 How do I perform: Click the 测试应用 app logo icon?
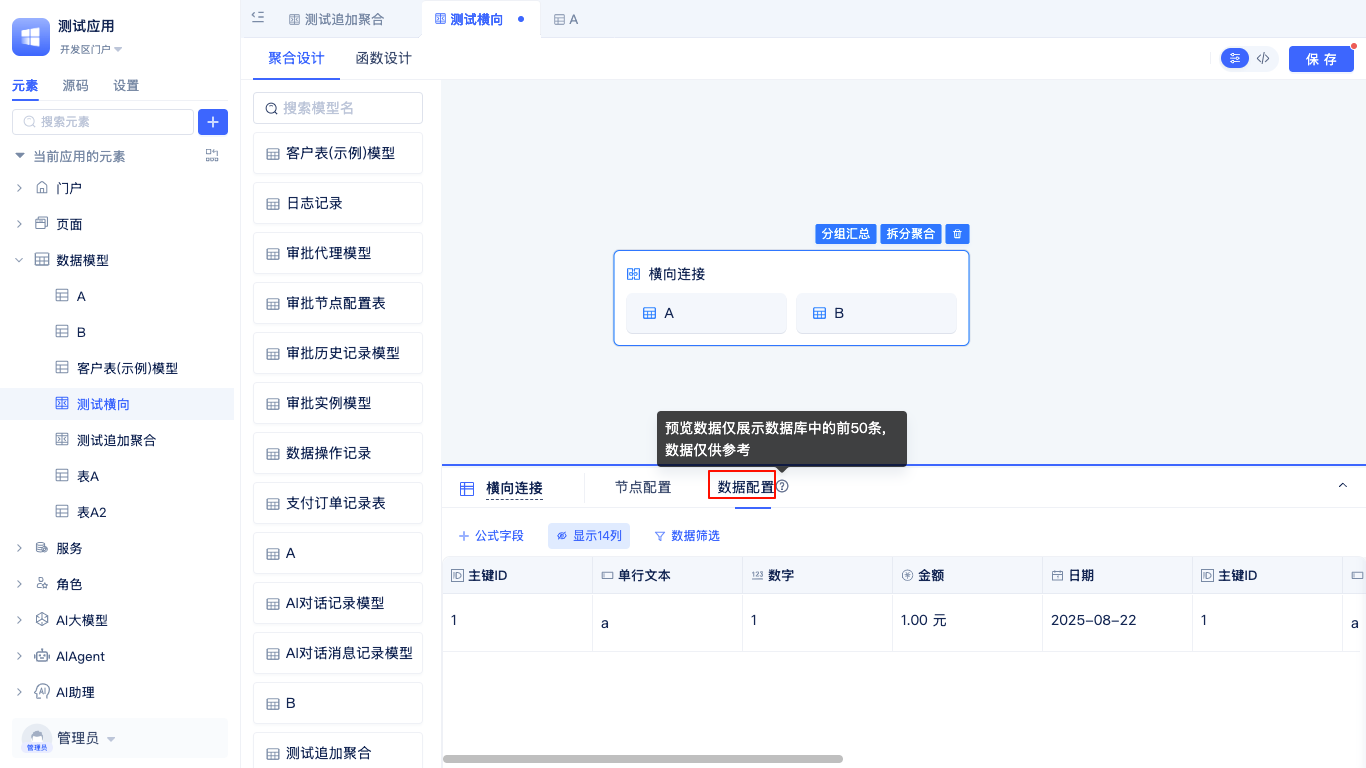point(31,37)
